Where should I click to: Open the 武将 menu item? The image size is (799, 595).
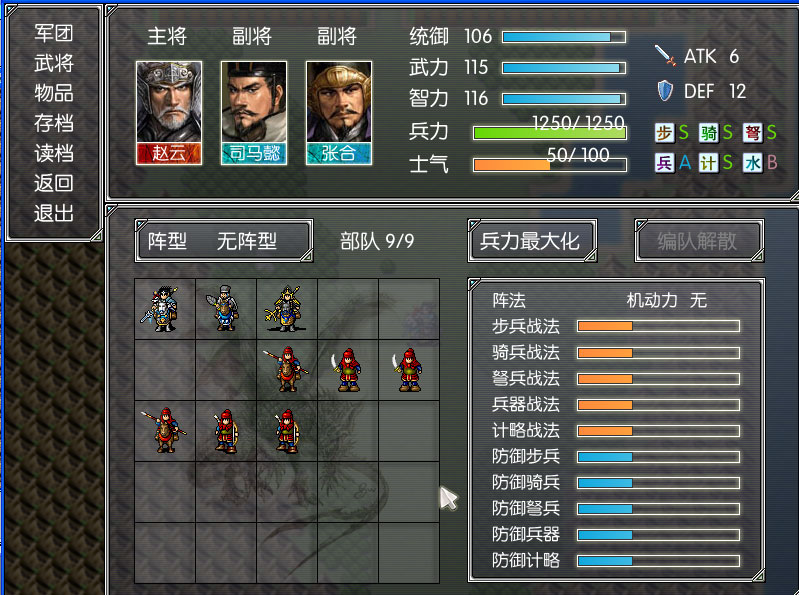[x=54, y=63]
